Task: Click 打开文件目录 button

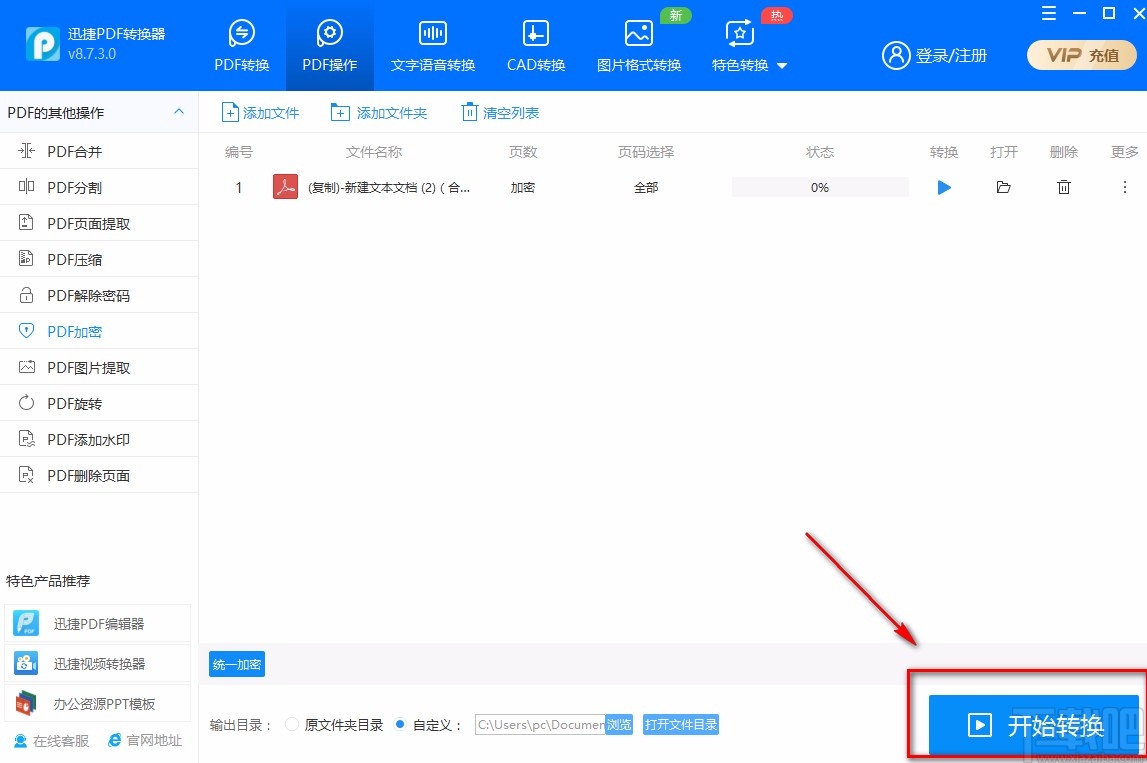Action: tap(681, 724)
